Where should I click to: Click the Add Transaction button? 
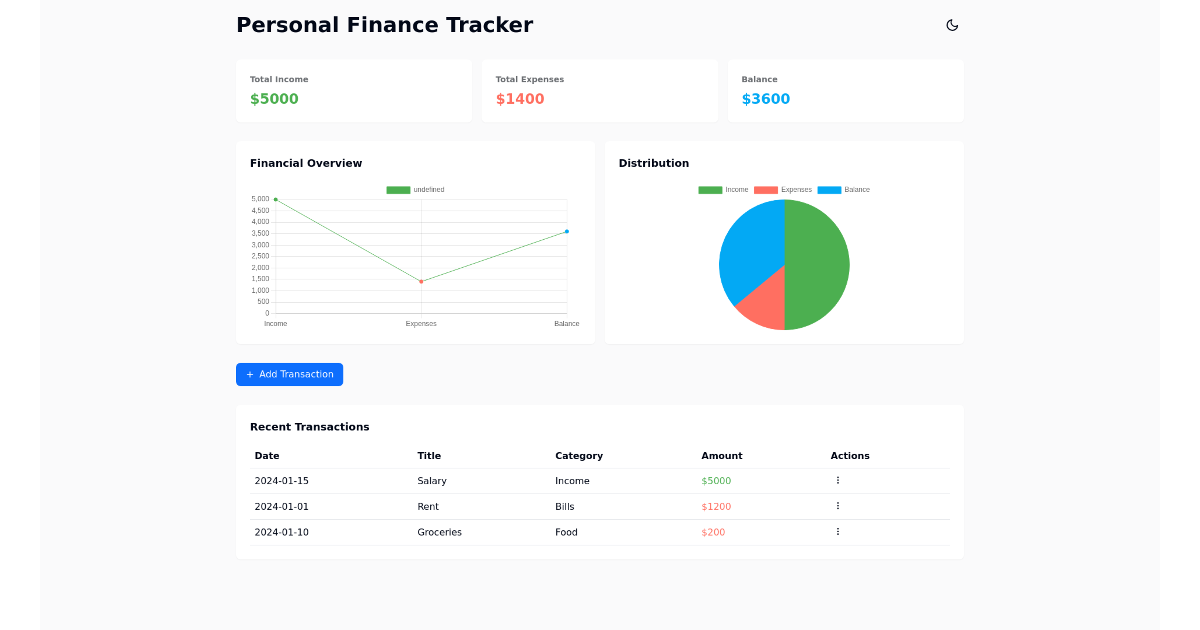289,374
